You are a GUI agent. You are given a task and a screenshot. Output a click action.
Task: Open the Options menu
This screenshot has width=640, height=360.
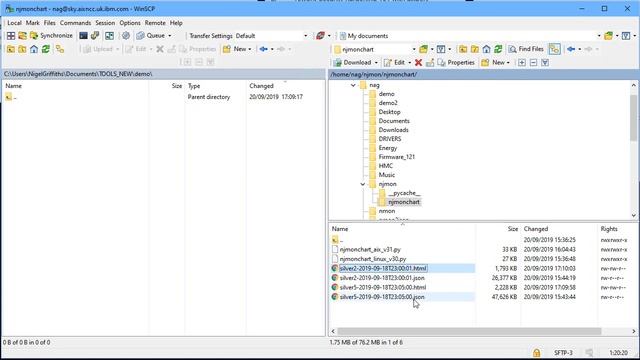[130, 23]
